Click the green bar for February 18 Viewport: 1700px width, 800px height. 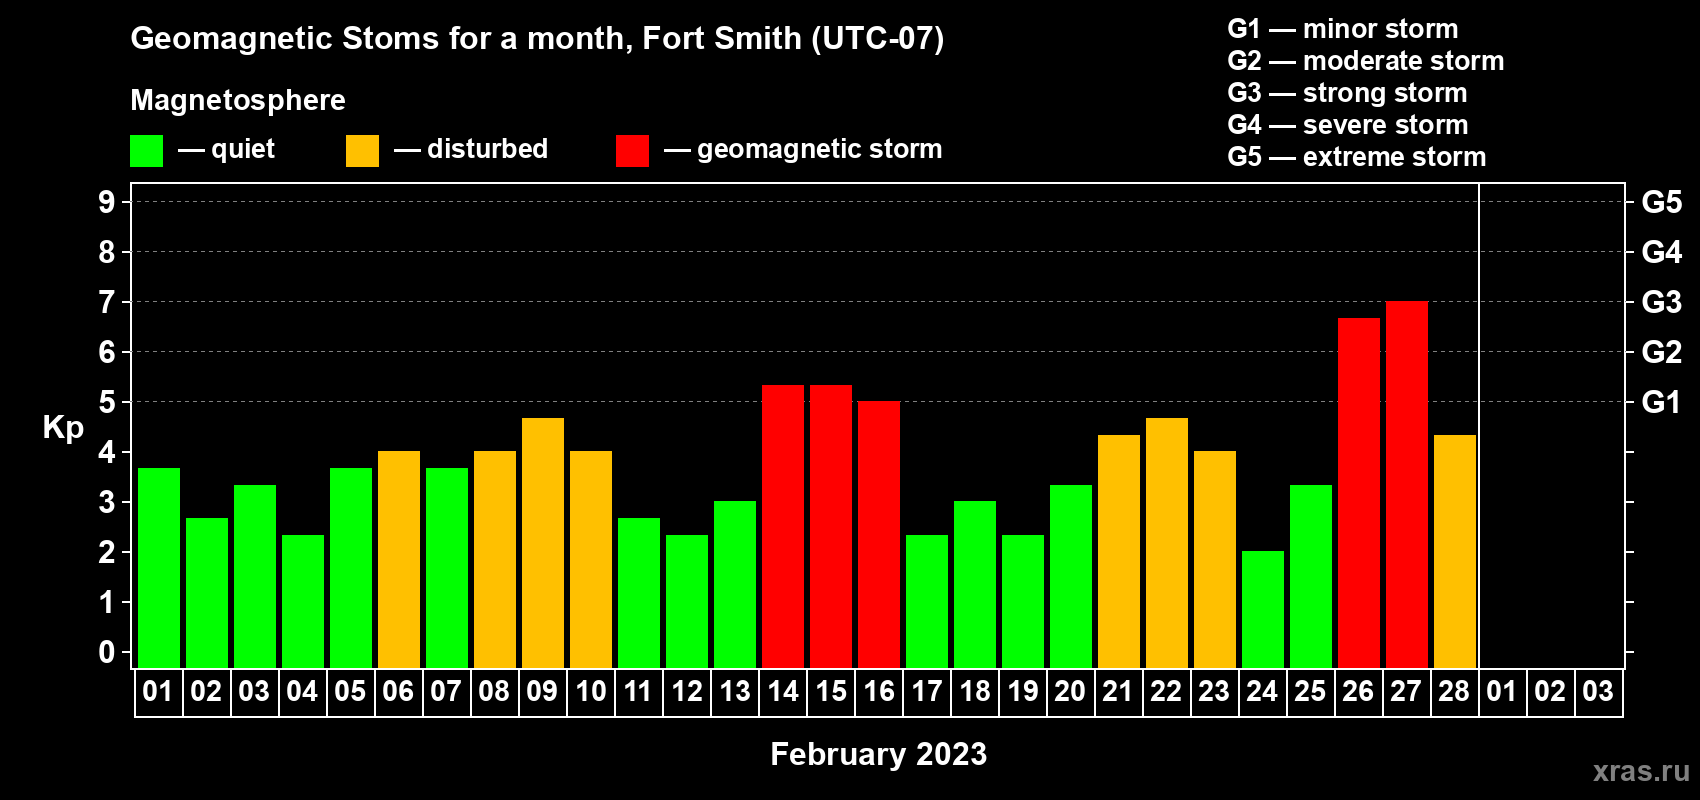pos(975,585)
